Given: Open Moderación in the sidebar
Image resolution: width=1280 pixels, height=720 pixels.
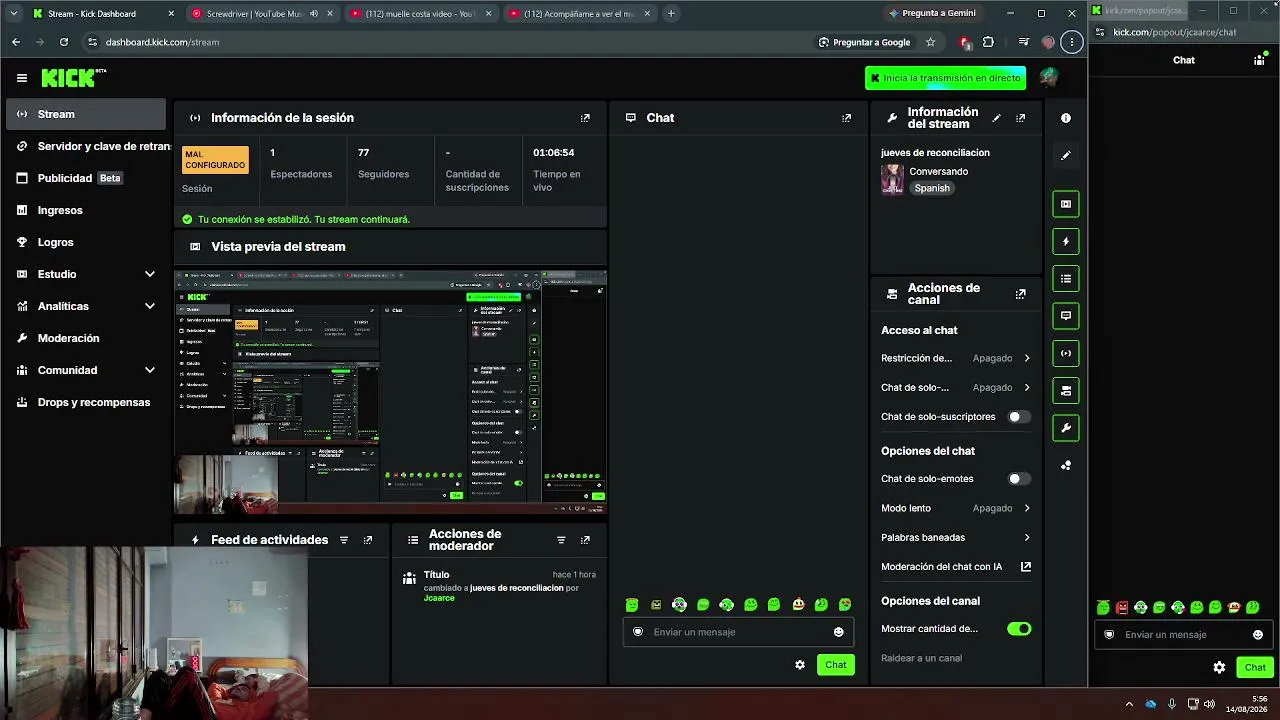Looking at the screenshot, I should pos(86,338).
